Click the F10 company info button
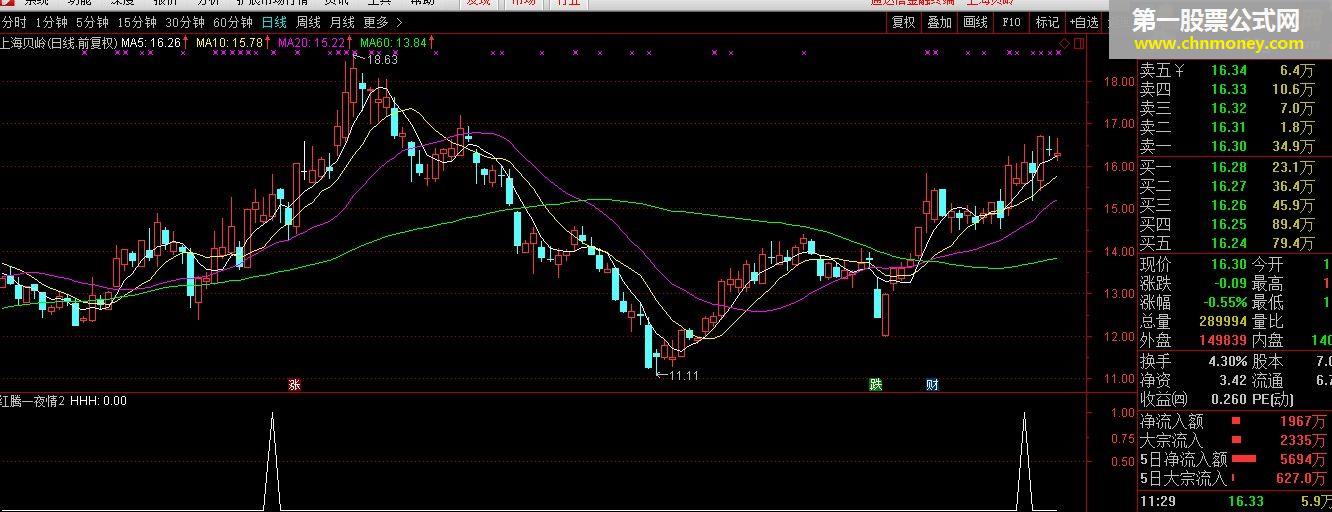Viewport: 1332px width, 512px height. coord(1011,21)
